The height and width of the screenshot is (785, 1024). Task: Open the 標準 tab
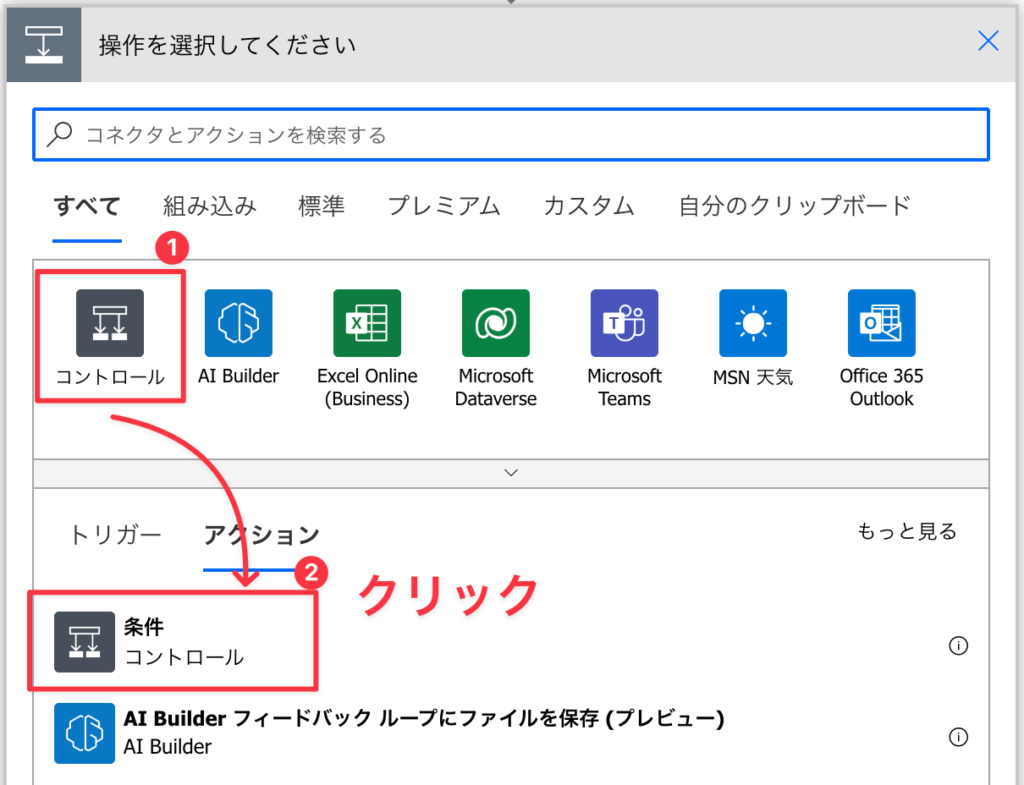click(321, 206)
